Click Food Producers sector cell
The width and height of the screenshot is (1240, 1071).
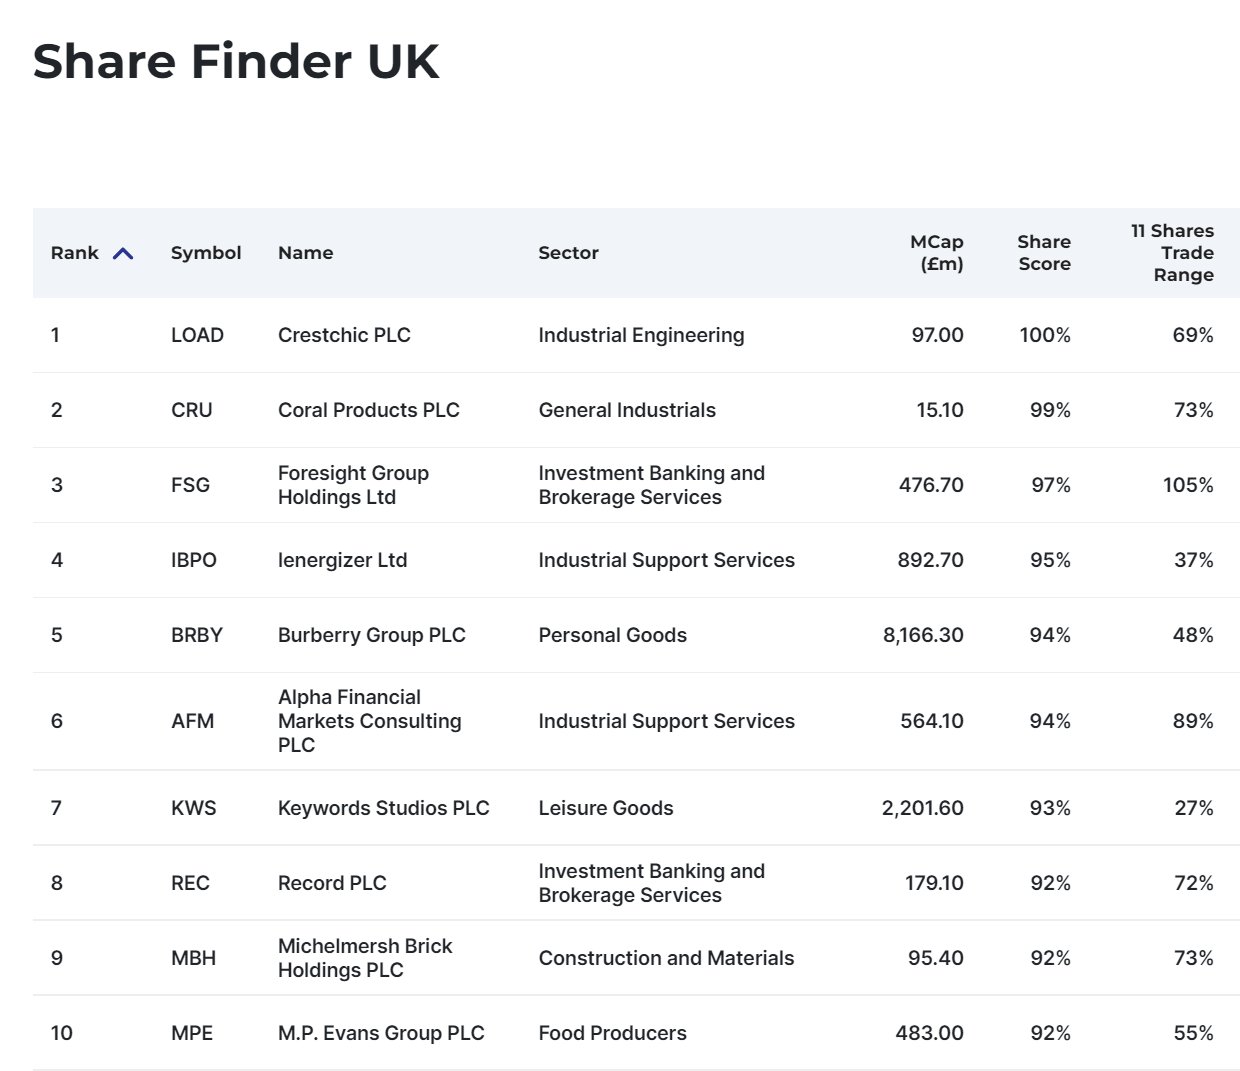click(612, 1033)
